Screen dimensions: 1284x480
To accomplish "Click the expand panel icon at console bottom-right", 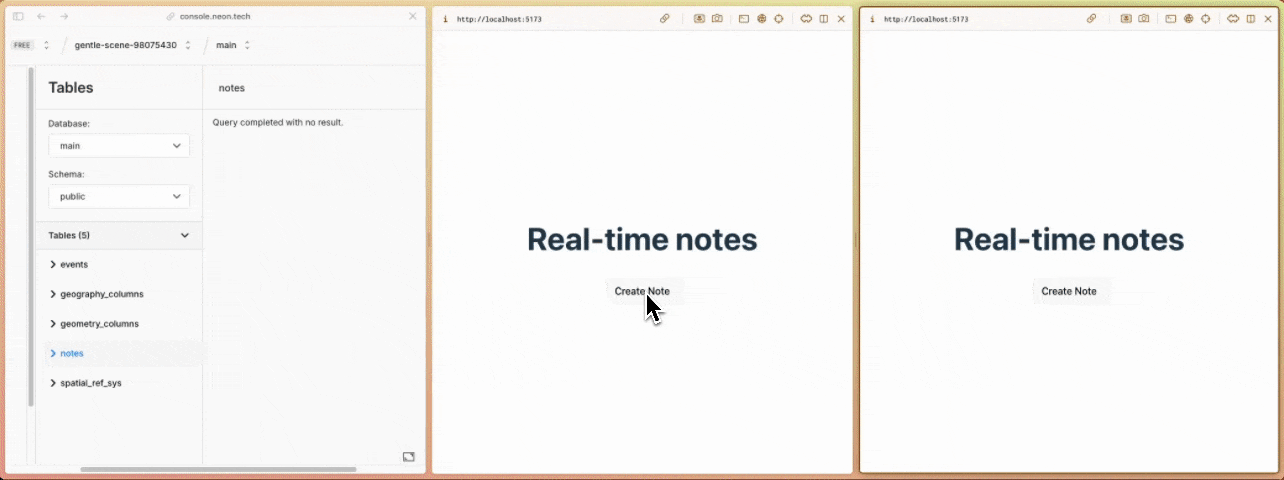I will tap(408, 457).
